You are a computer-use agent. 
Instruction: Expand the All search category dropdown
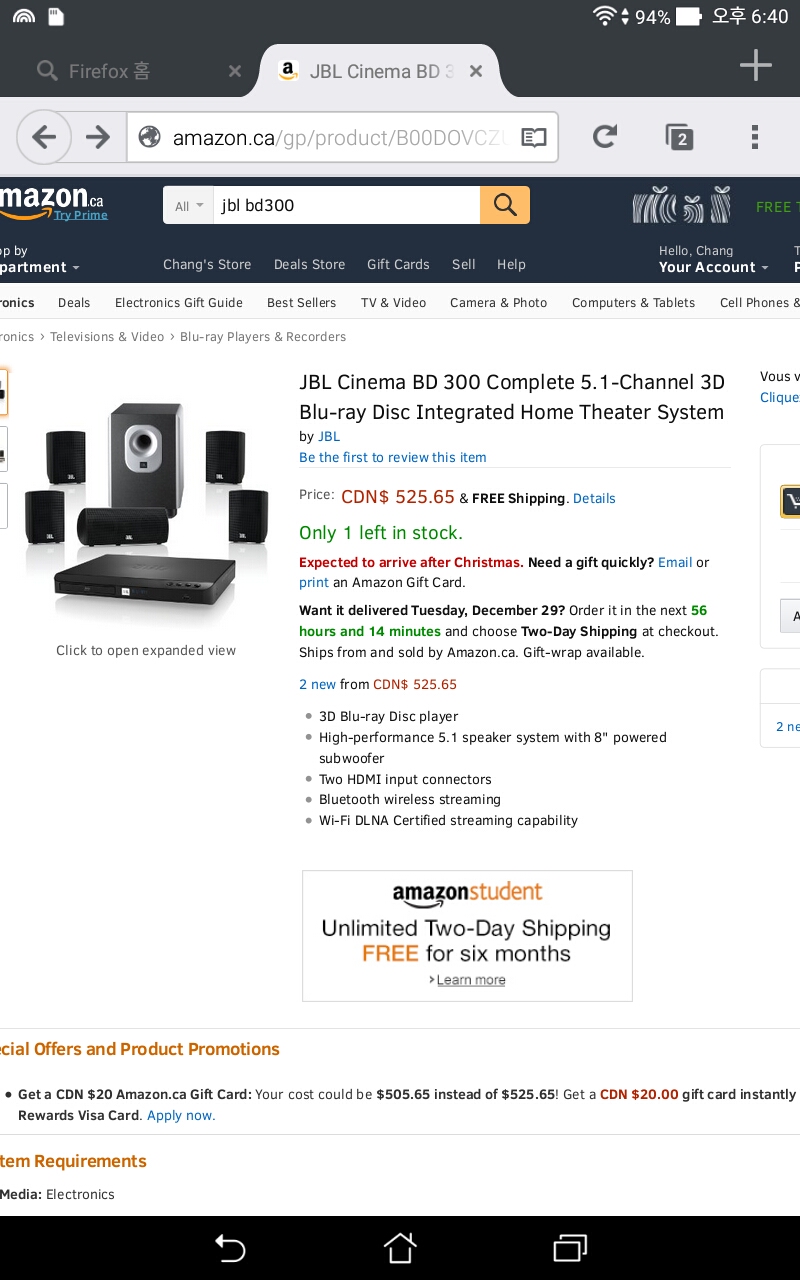(x=188, y=206)
